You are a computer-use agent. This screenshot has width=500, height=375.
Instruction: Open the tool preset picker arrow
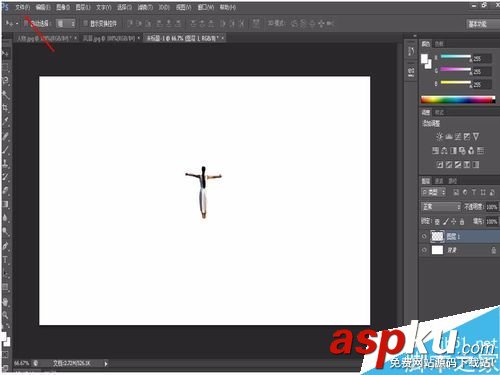[17, 24]
